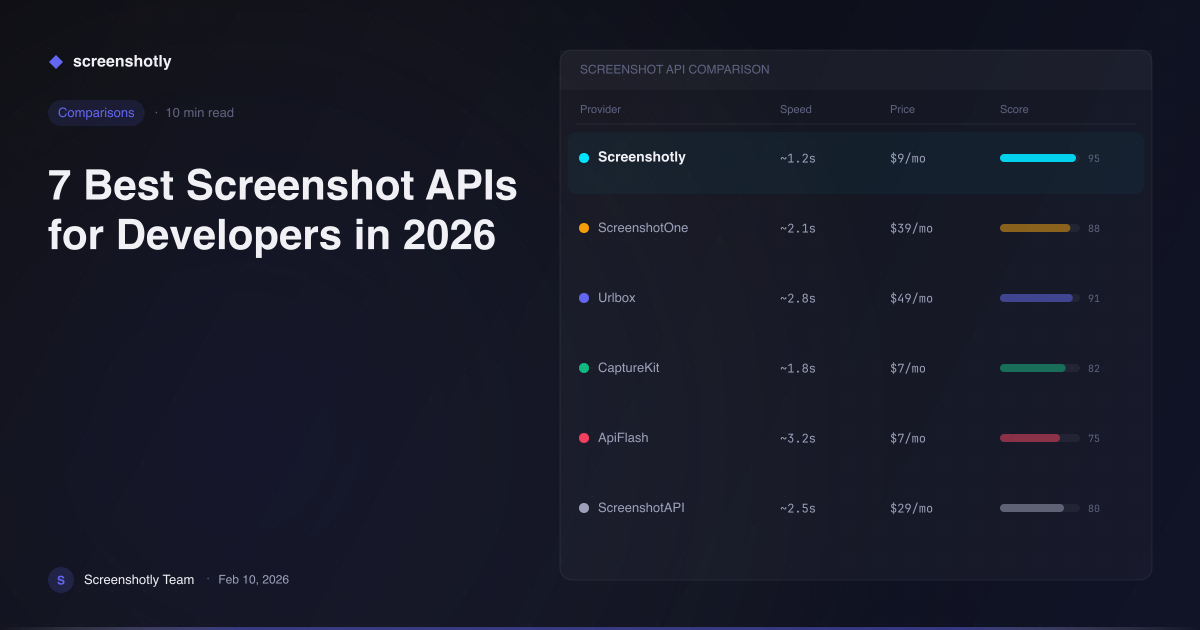Viewport: 1200px width, 630px height.
Task: Click the Screenshotly Team author name
Action: tap(139, 579)
